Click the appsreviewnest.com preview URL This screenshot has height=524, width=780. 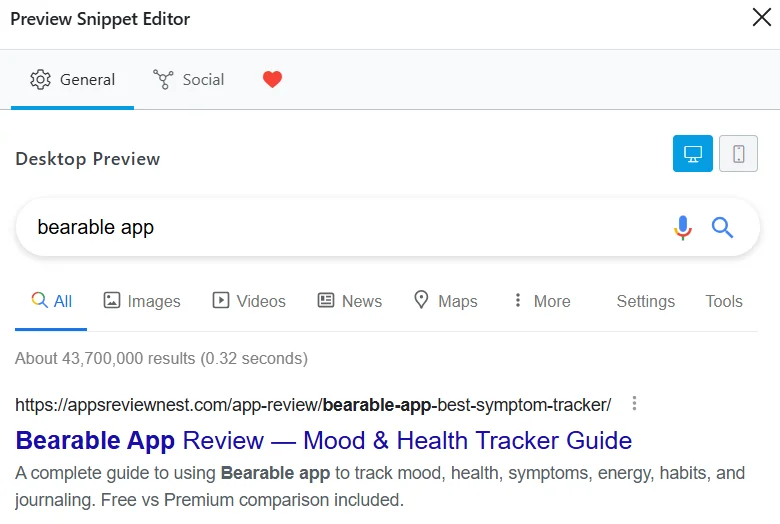(313, 405)
